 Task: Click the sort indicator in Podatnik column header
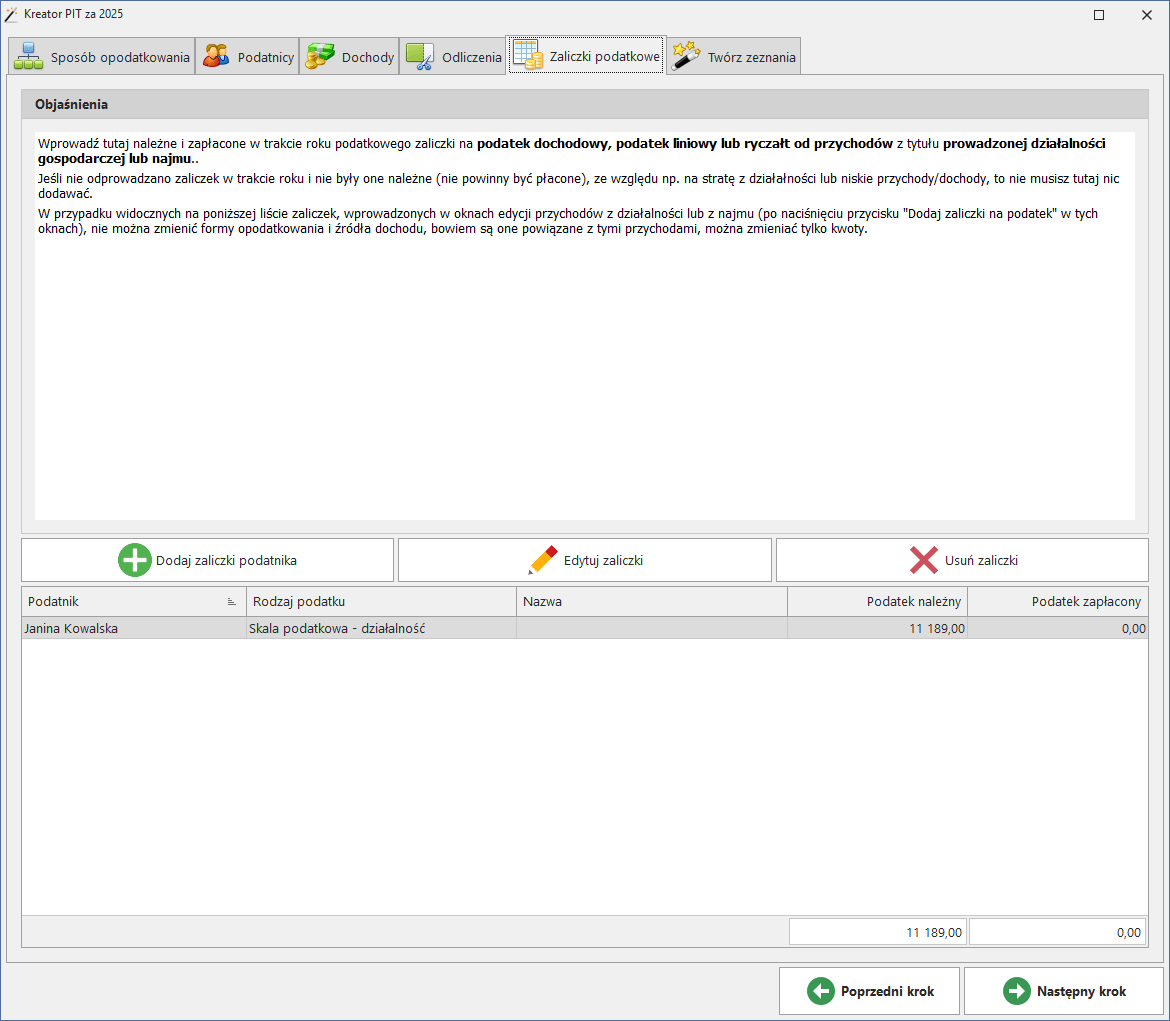pyautogui.click(x=231, y=602)
